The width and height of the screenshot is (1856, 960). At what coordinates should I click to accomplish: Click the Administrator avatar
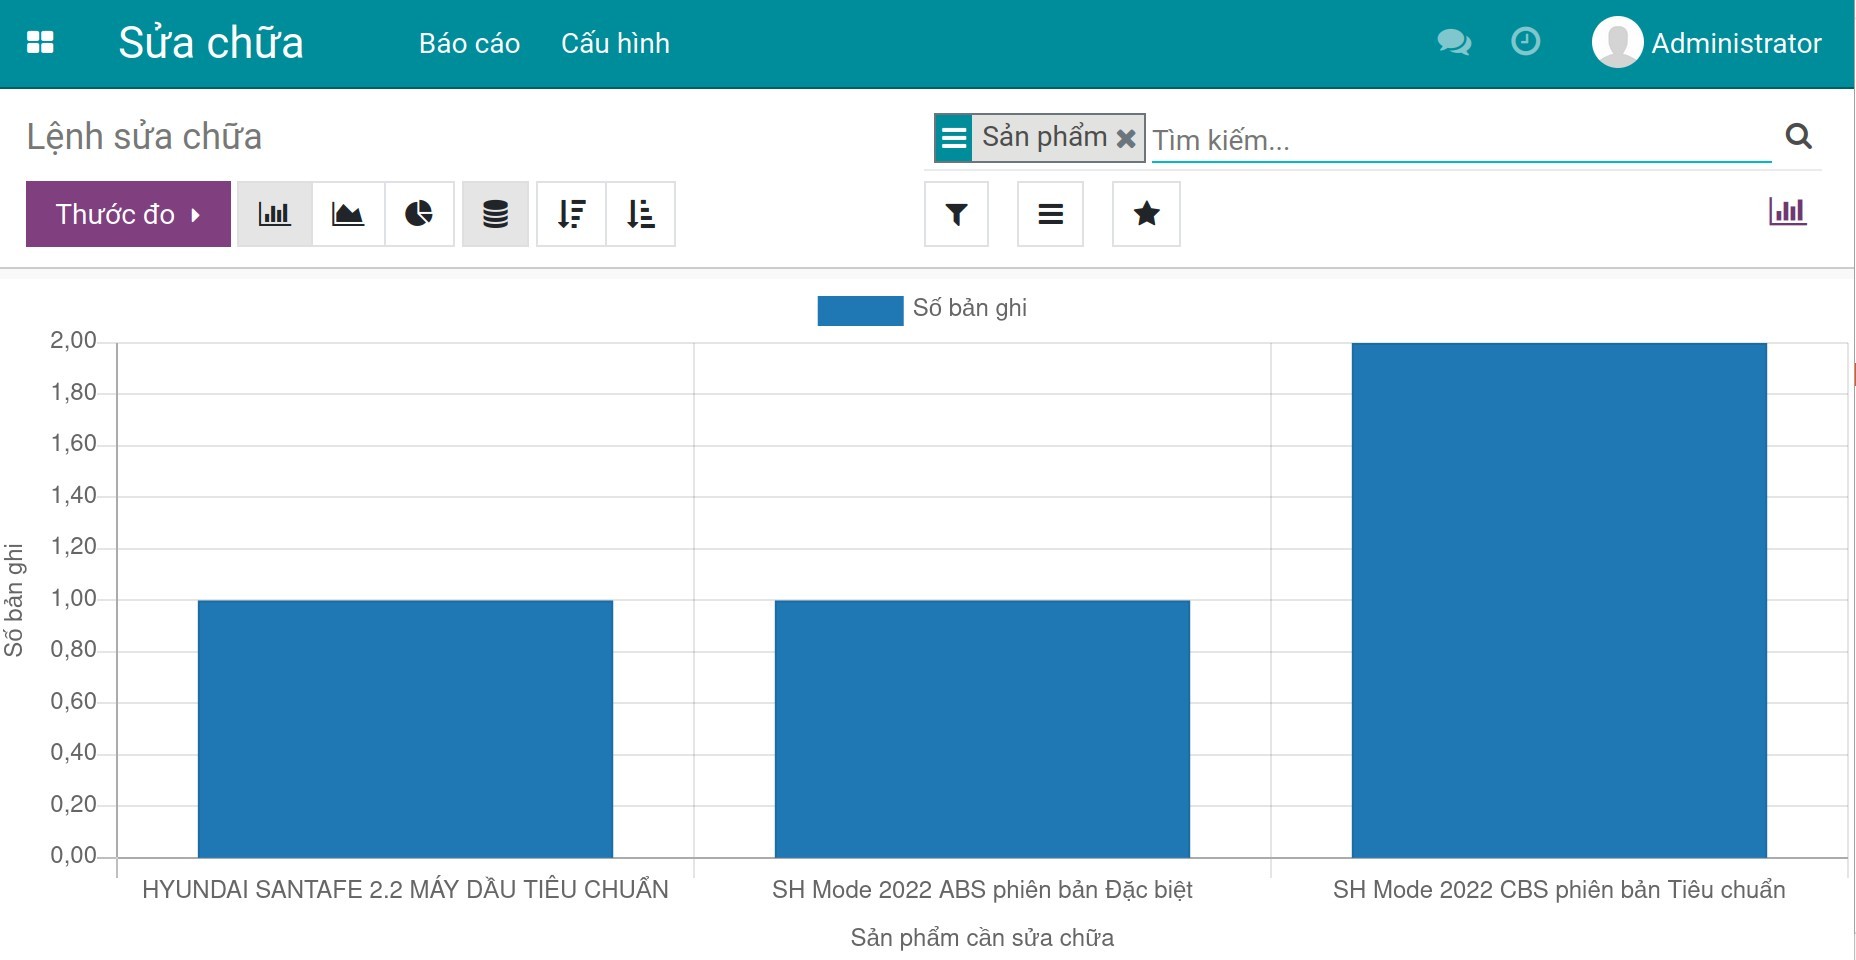[1617, 42]
